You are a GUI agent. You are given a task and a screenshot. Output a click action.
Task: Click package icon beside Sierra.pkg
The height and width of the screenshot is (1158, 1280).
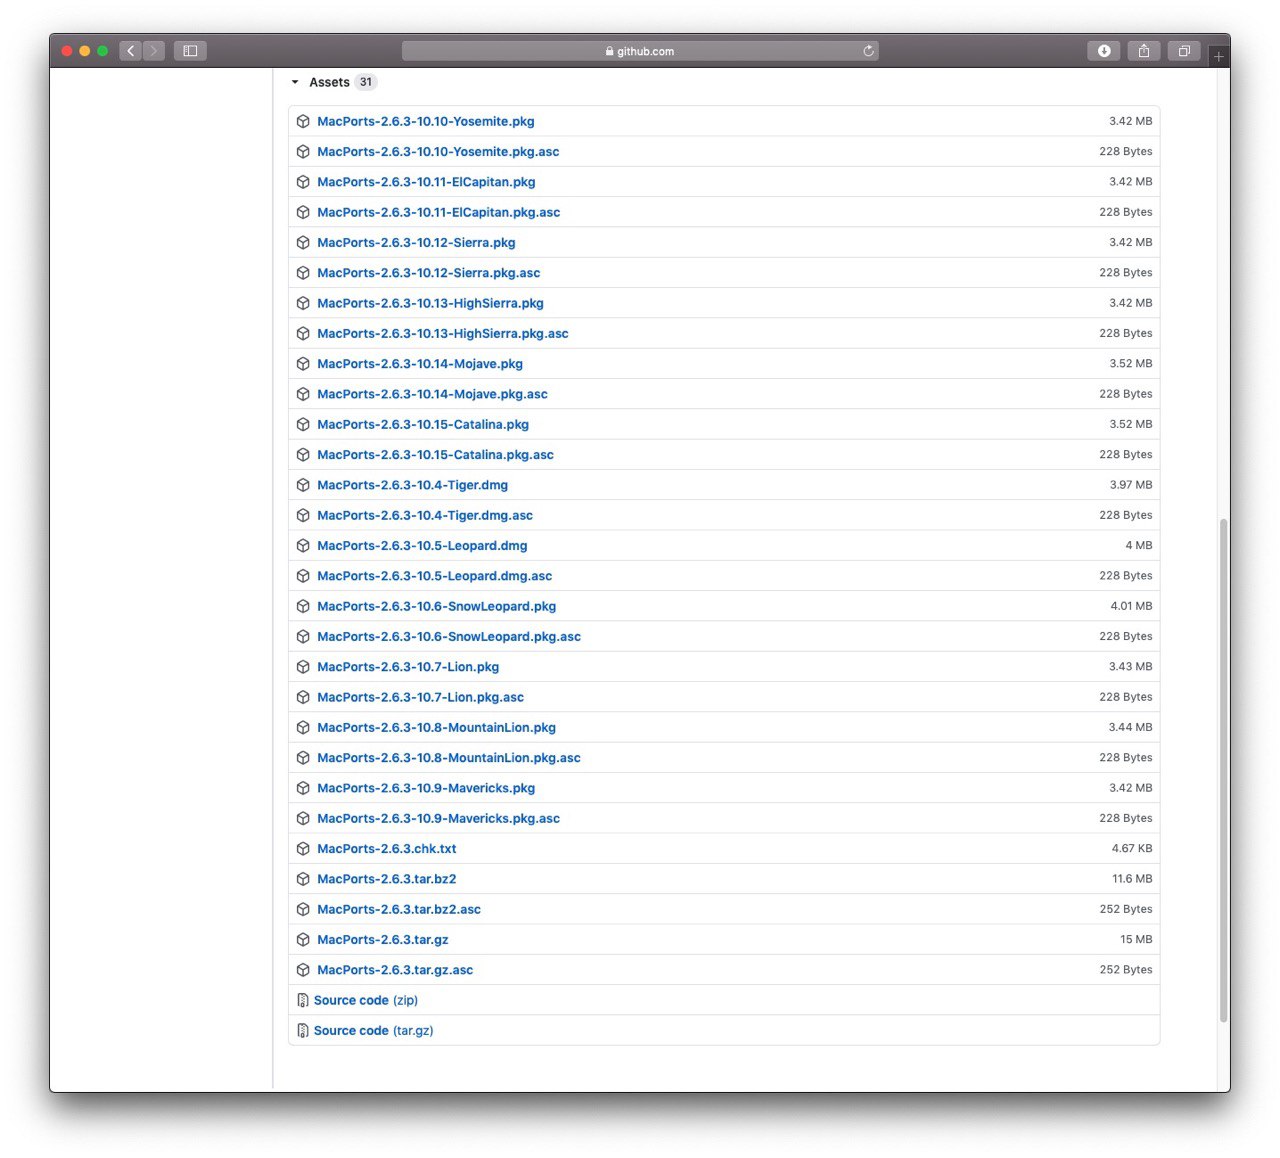303,243
